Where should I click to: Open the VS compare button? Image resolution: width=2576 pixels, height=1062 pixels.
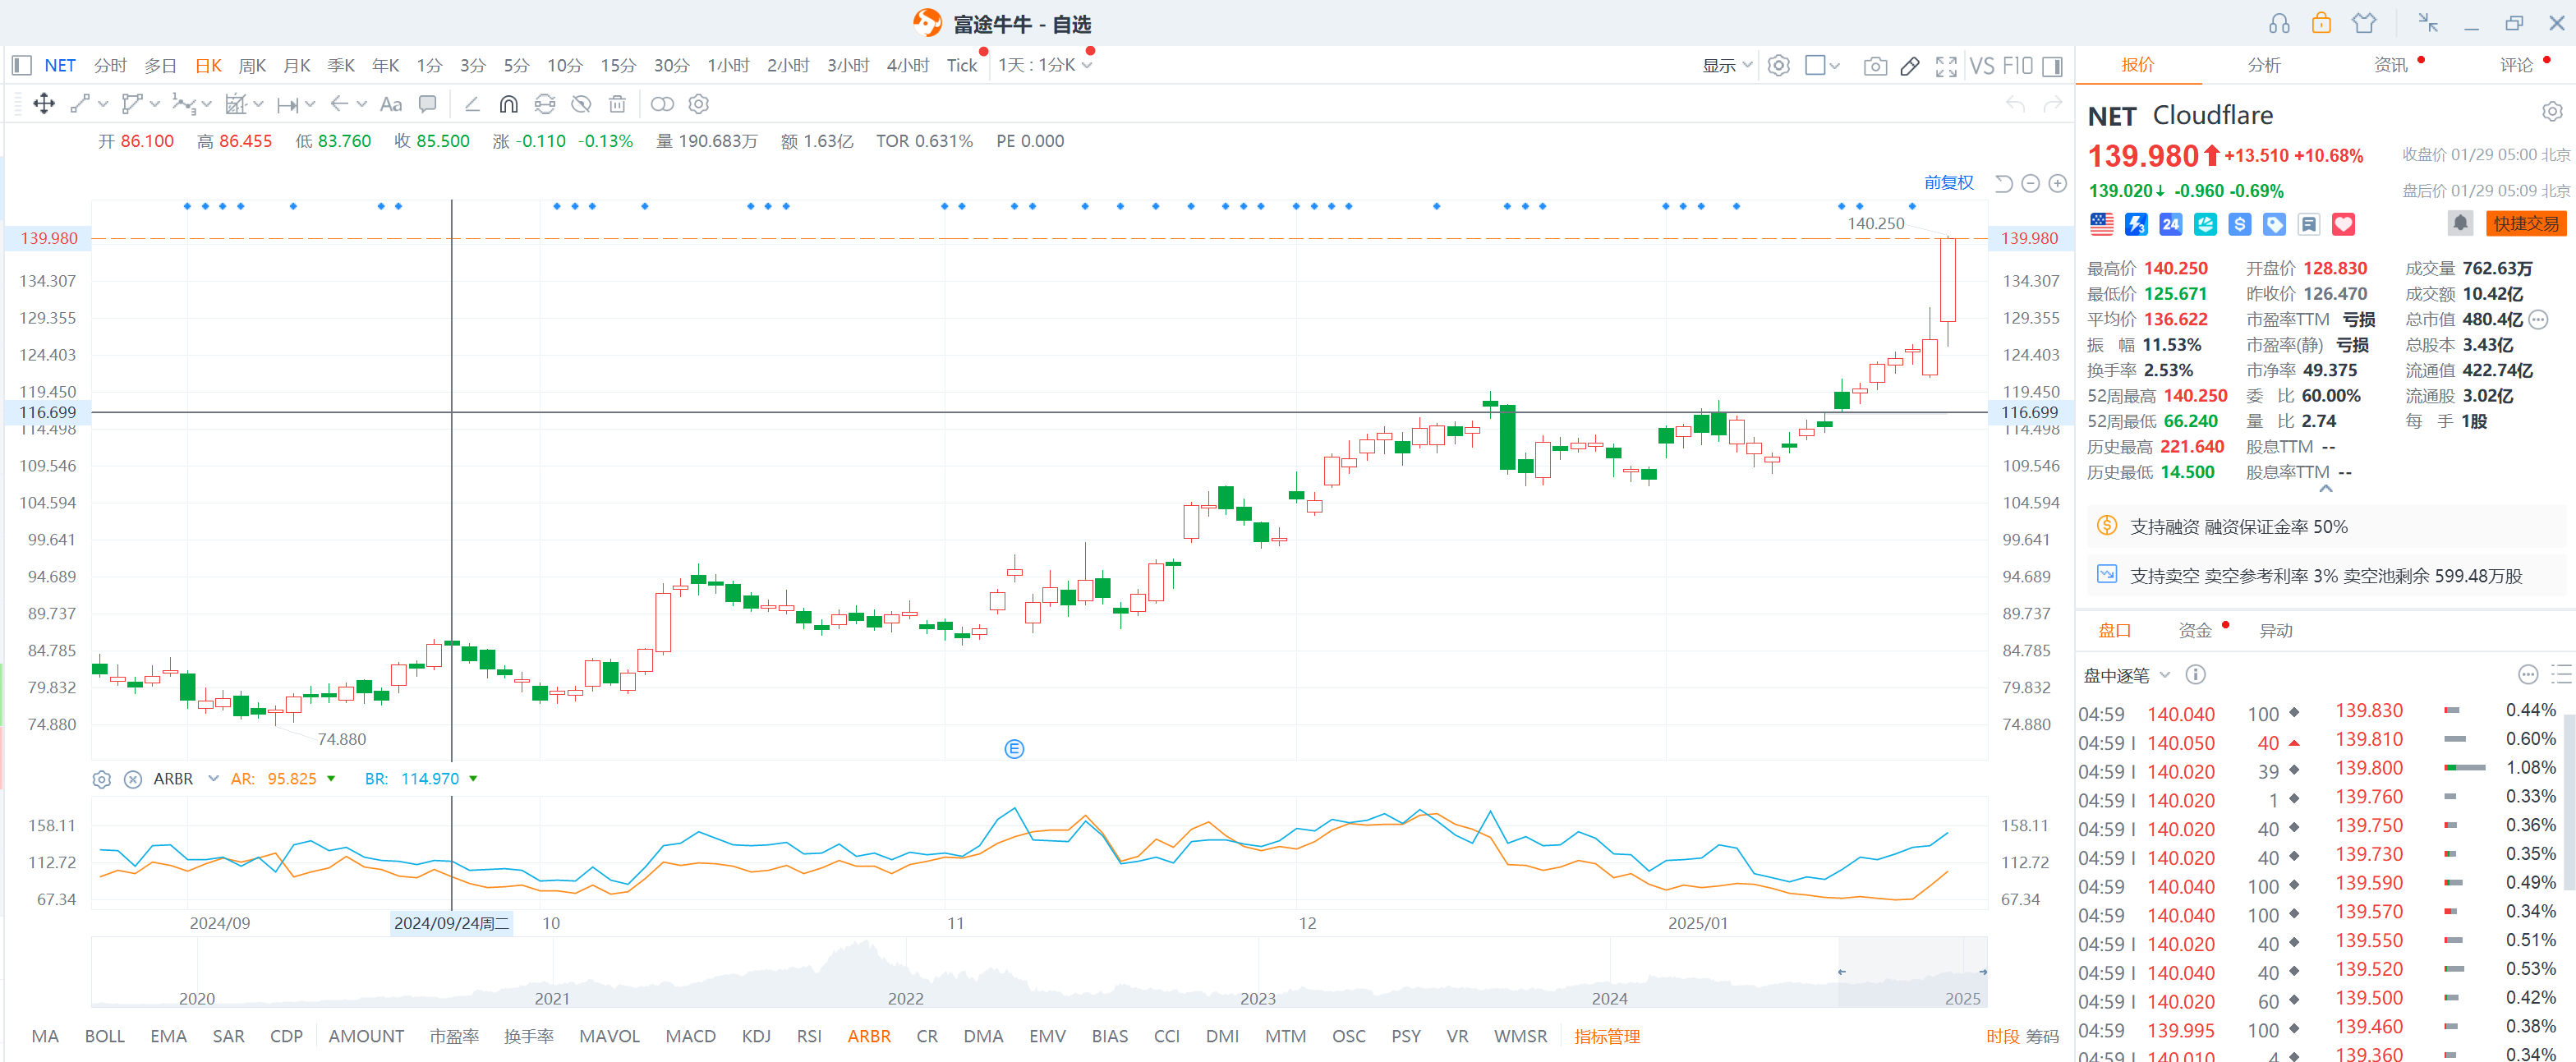[x=1982, y=66]
